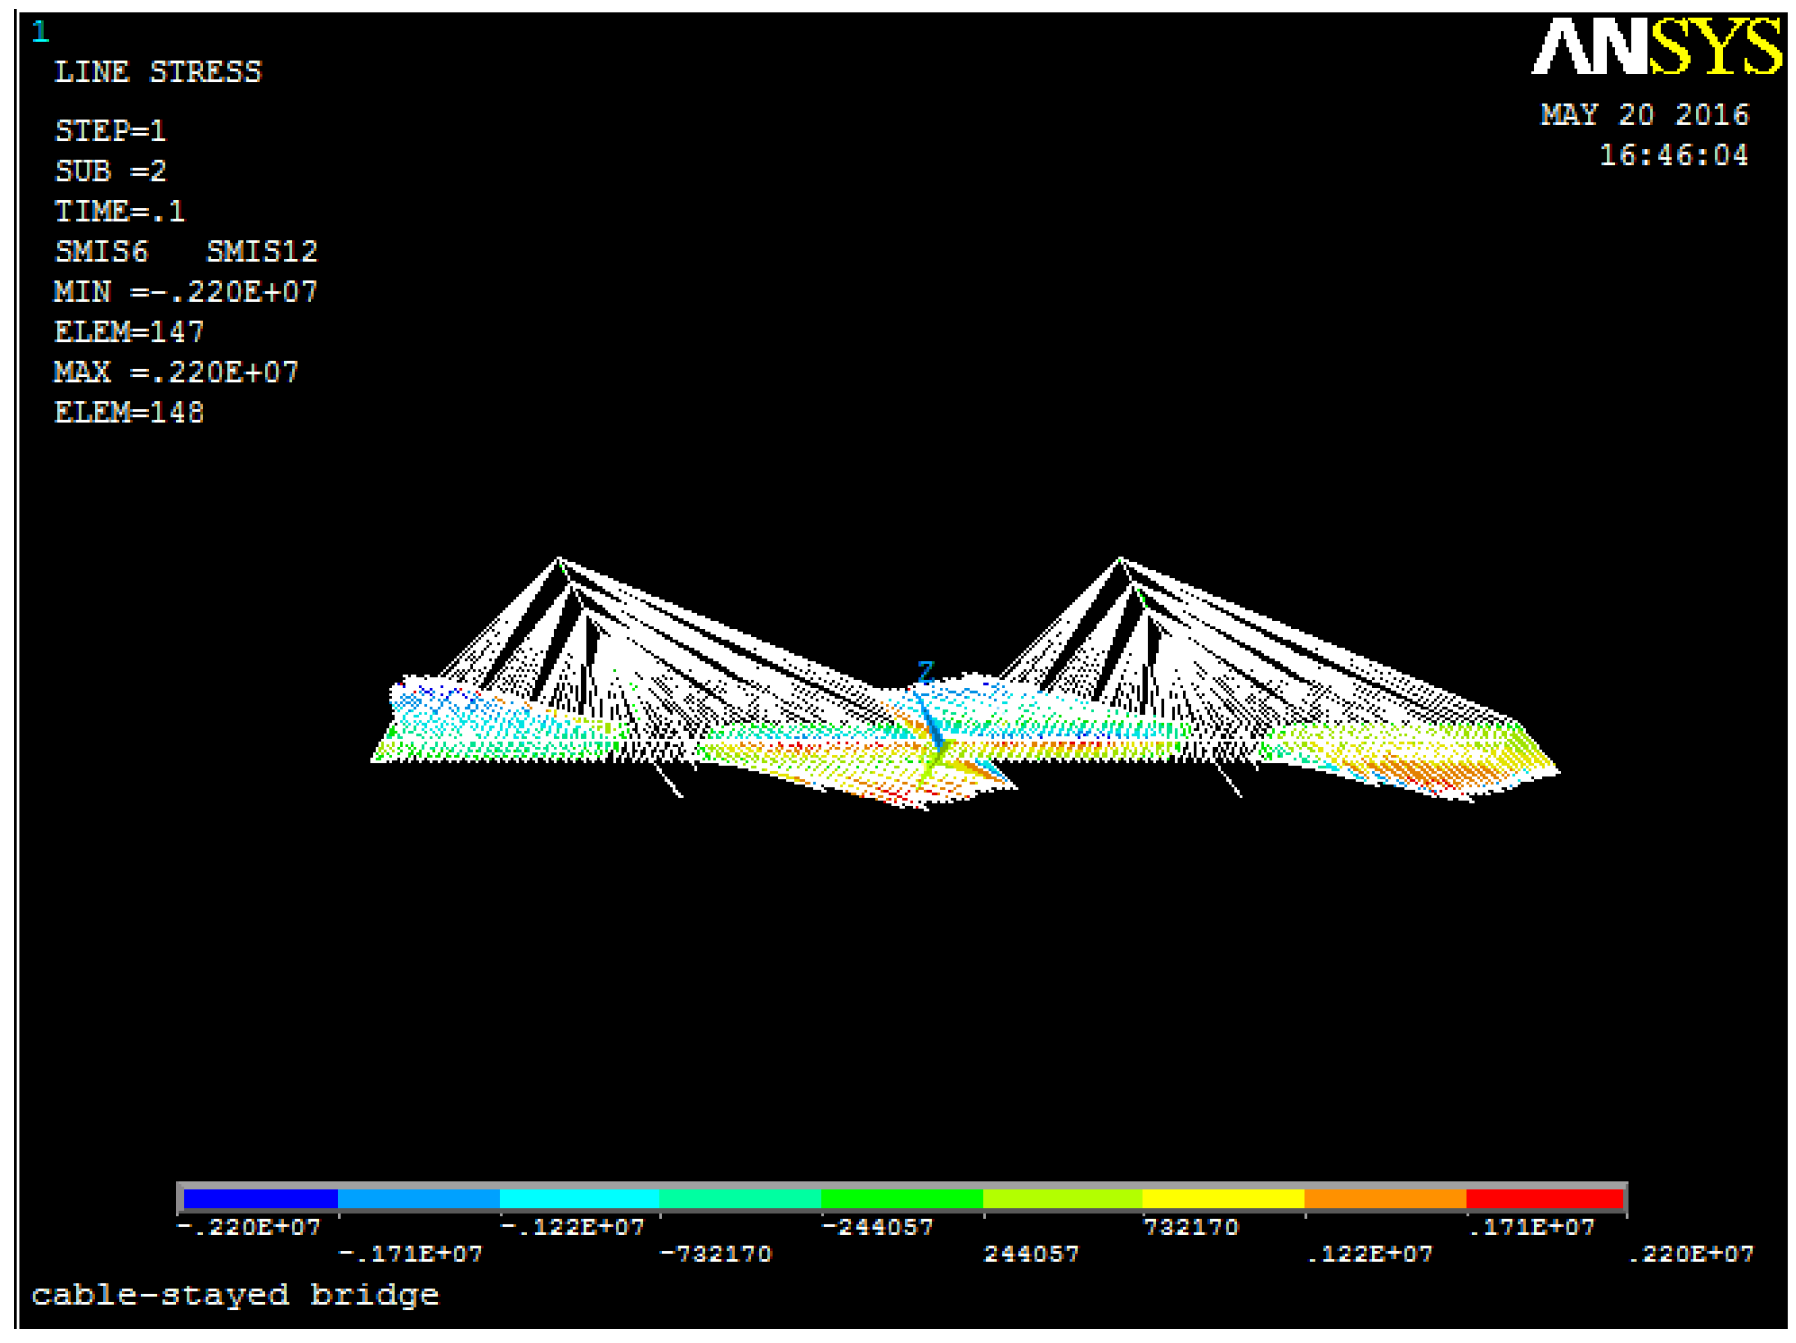This screenshot has width=1796, height=1343.
Task: Click the right bridge tower apex
Action: [1120, 559]
